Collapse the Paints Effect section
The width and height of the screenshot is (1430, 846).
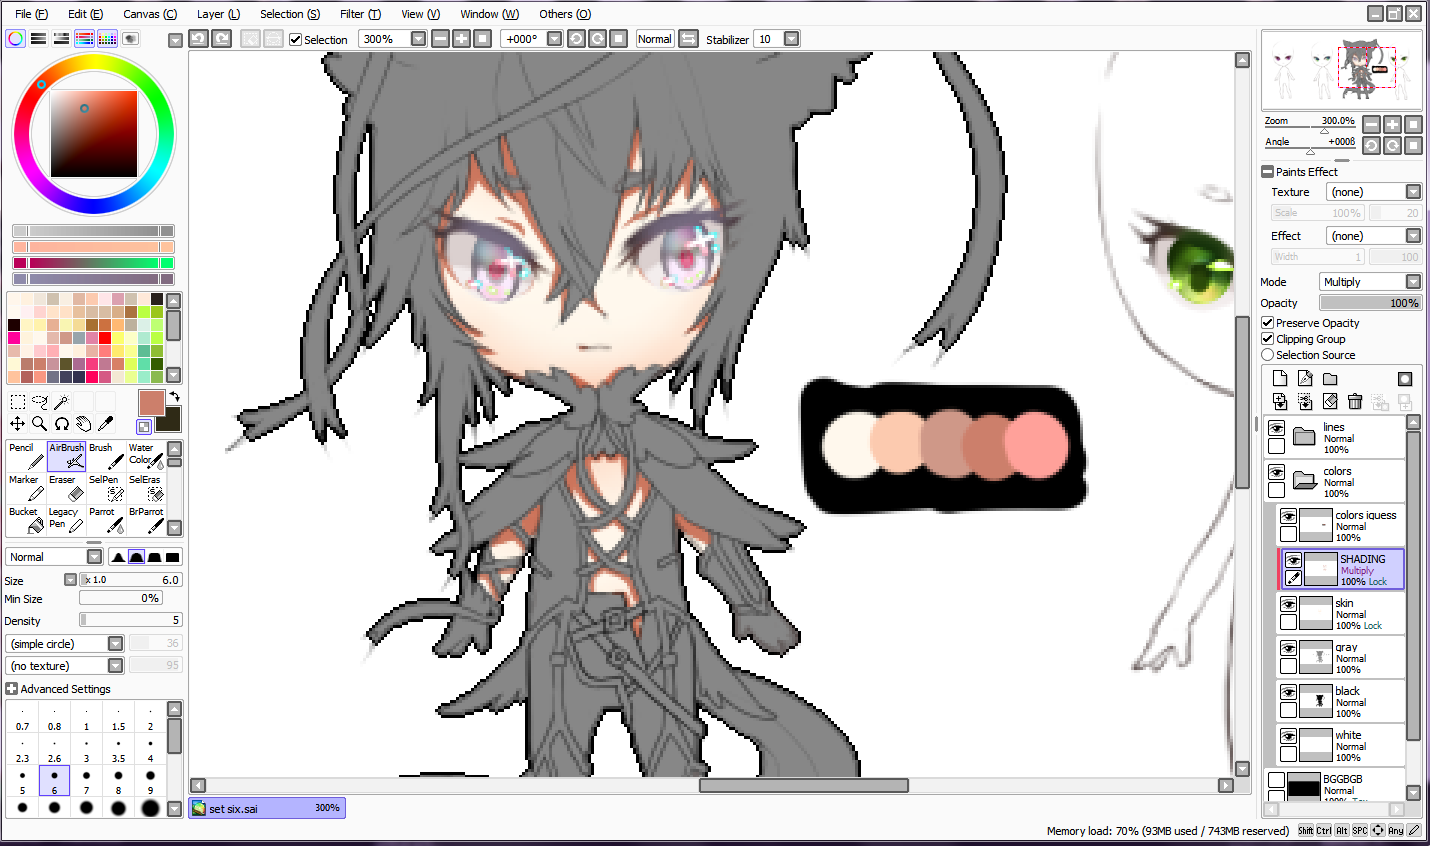1268,172
